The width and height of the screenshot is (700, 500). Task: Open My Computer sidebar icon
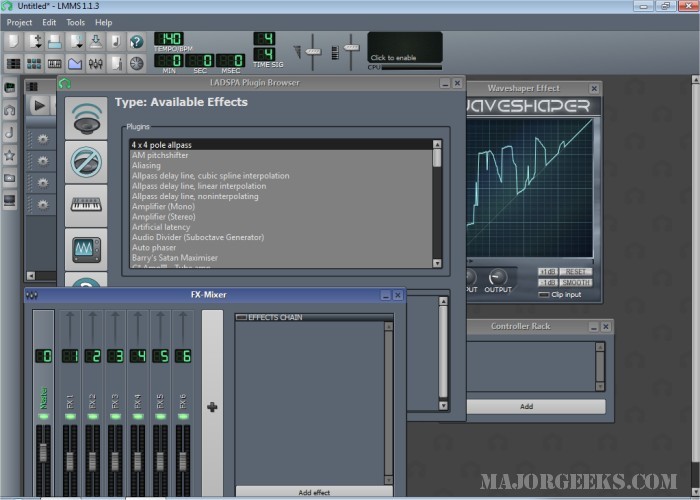[9, 200]
